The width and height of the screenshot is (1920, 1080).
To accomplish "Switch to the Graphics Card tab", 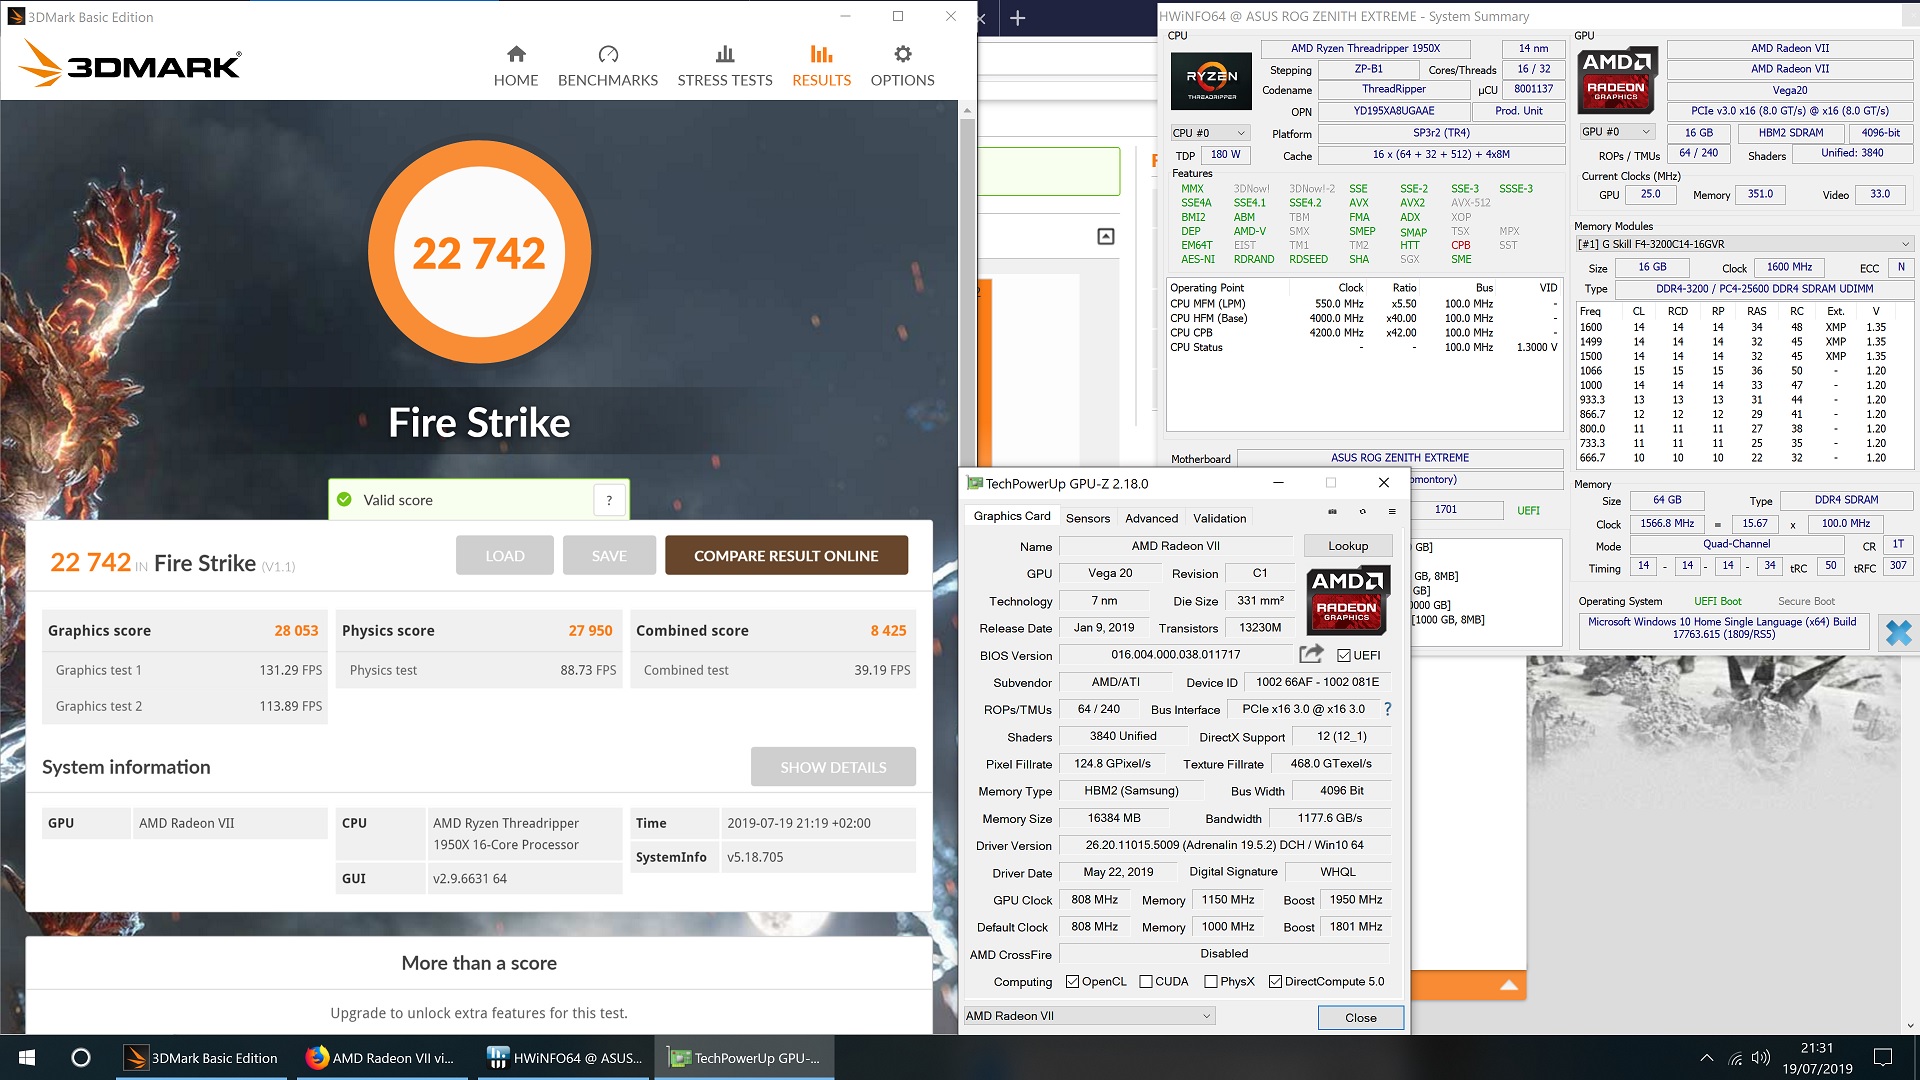I will coord(1012,517).
